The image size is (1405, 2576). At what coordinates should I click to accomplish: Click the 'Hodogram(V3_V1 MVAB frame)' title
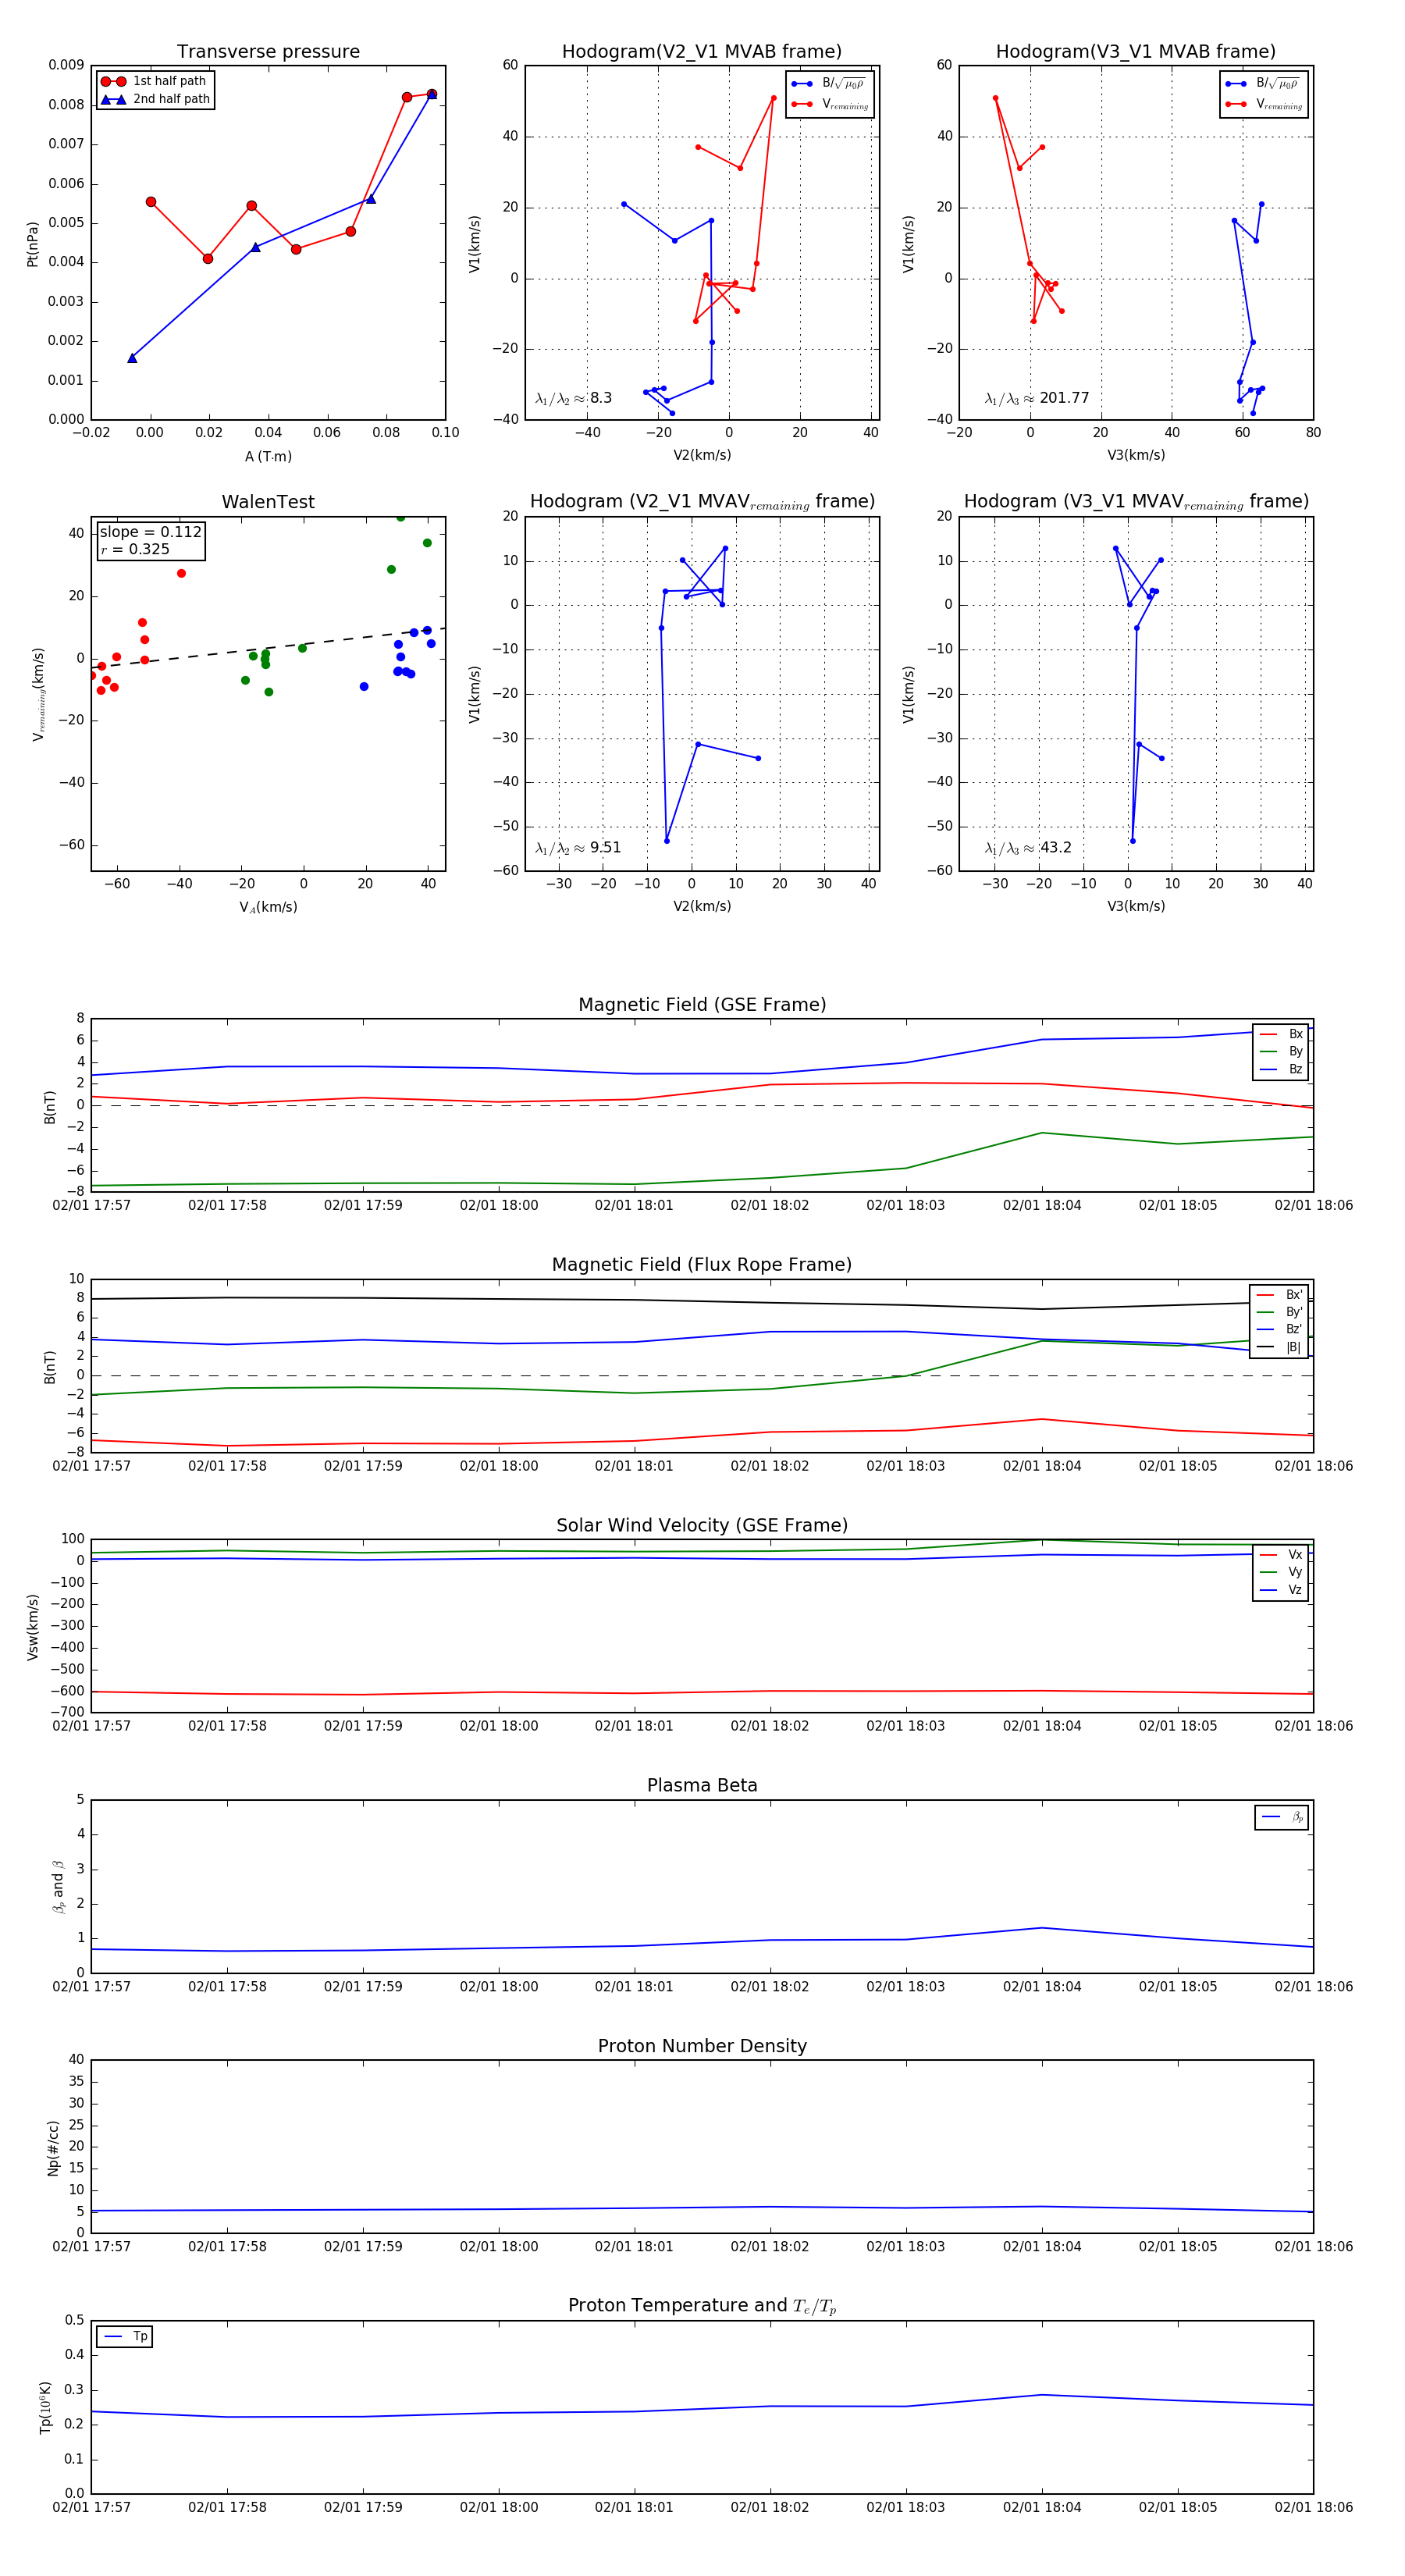coord(1136,52)
